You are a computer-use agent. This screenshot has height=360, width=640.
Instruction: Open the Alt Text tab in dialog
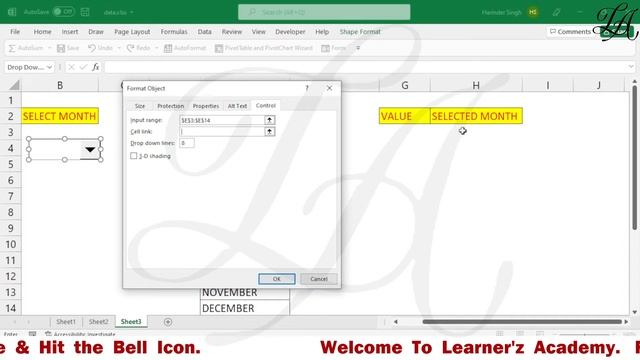tap(237, 106)
